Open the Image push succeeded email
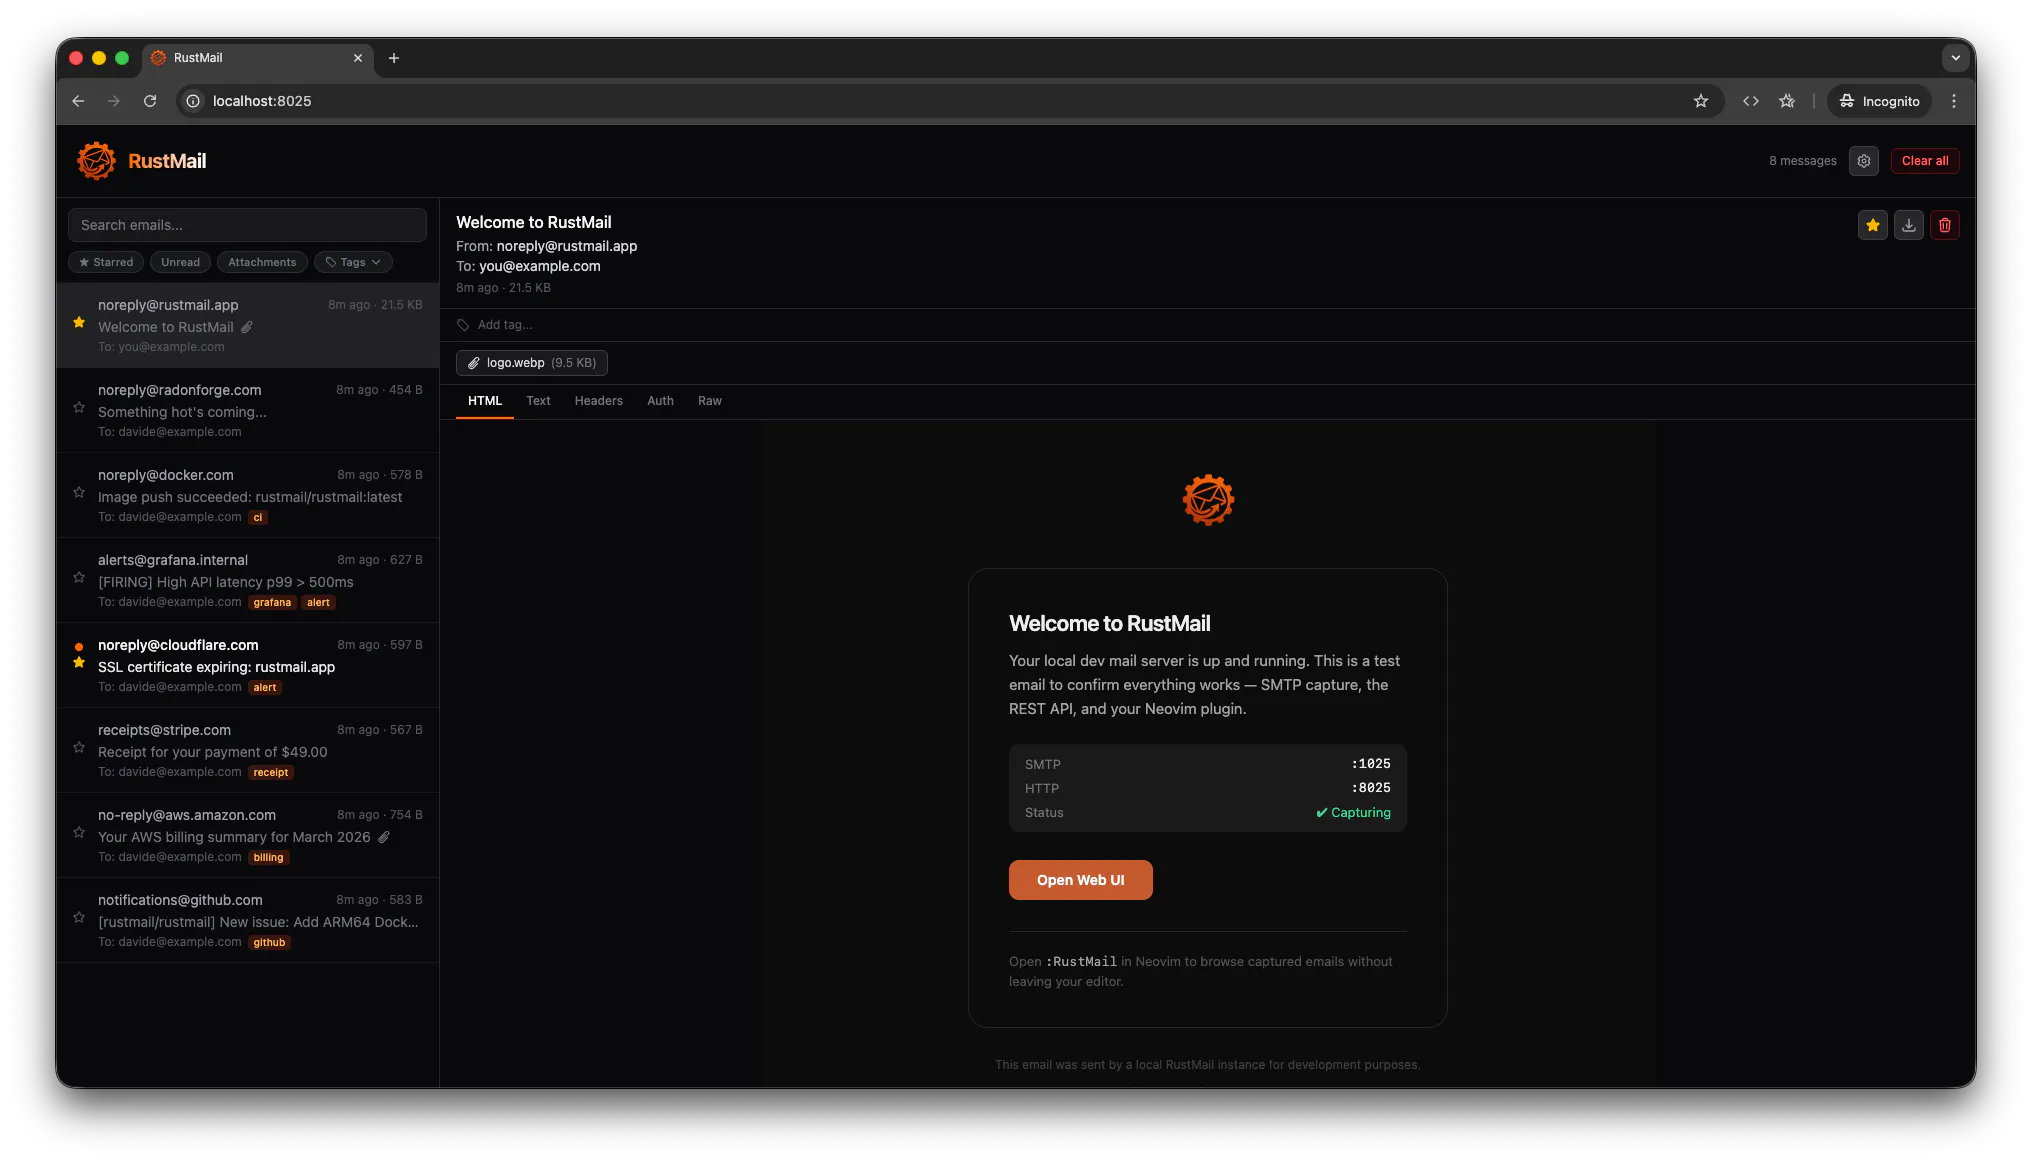Viewport: 2032px width, 1162px height. (x=248, y=495)
